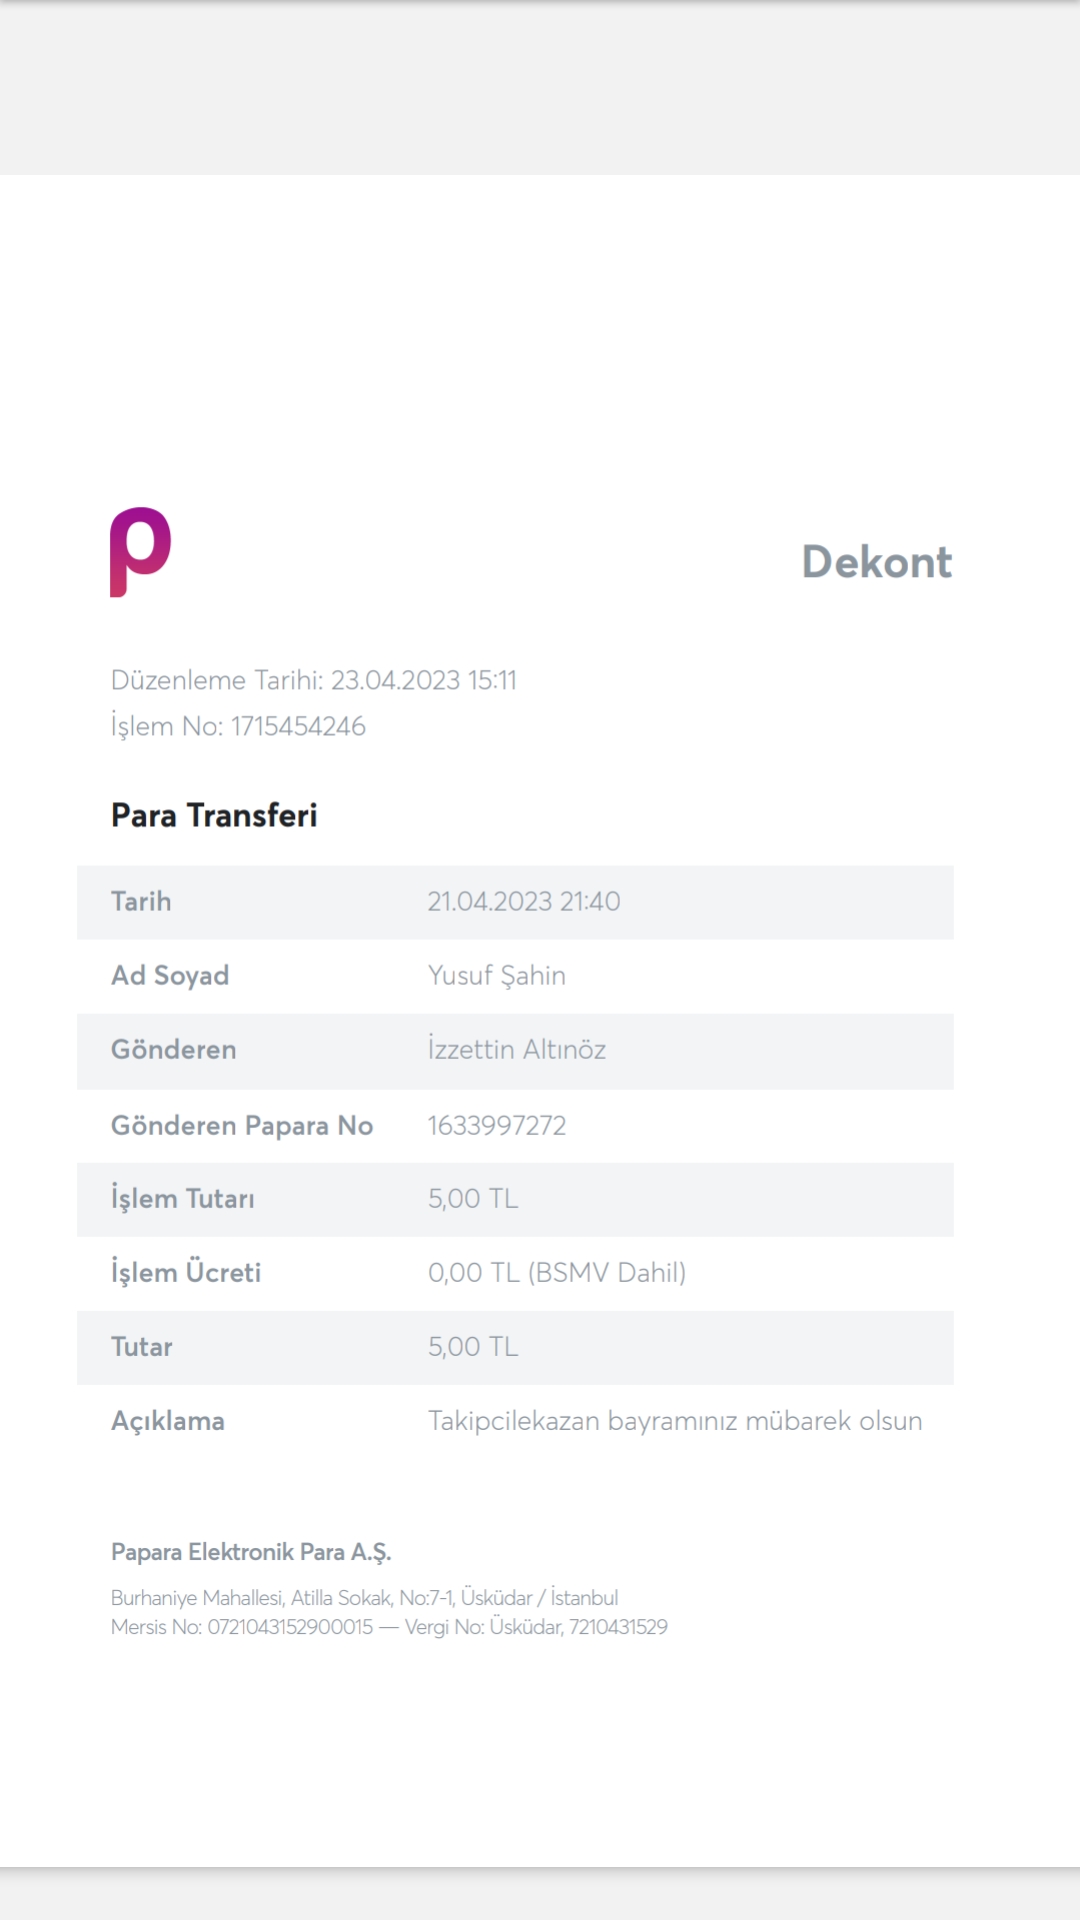Click the İşlem Tutarı amount 5,00 TL
This screenshot has height=1920, width=1080.
coord(473,1198)
